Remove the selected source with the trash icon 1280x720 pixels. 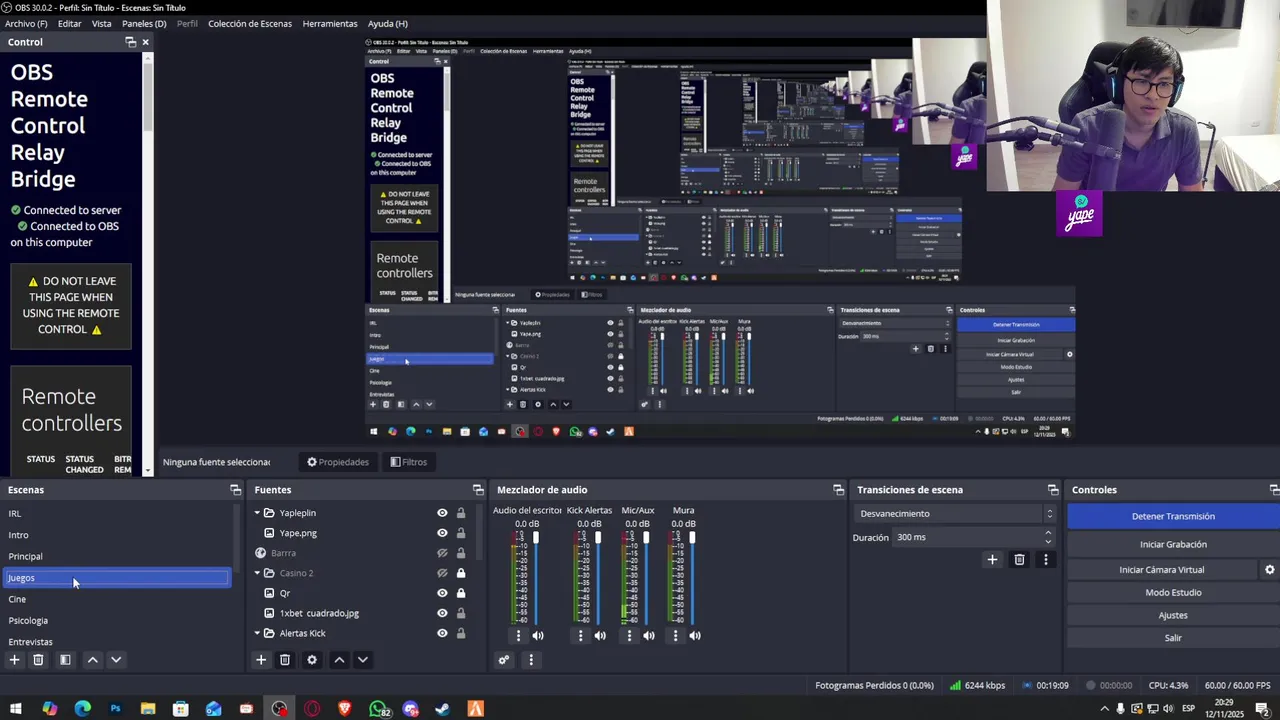[285, 660]
